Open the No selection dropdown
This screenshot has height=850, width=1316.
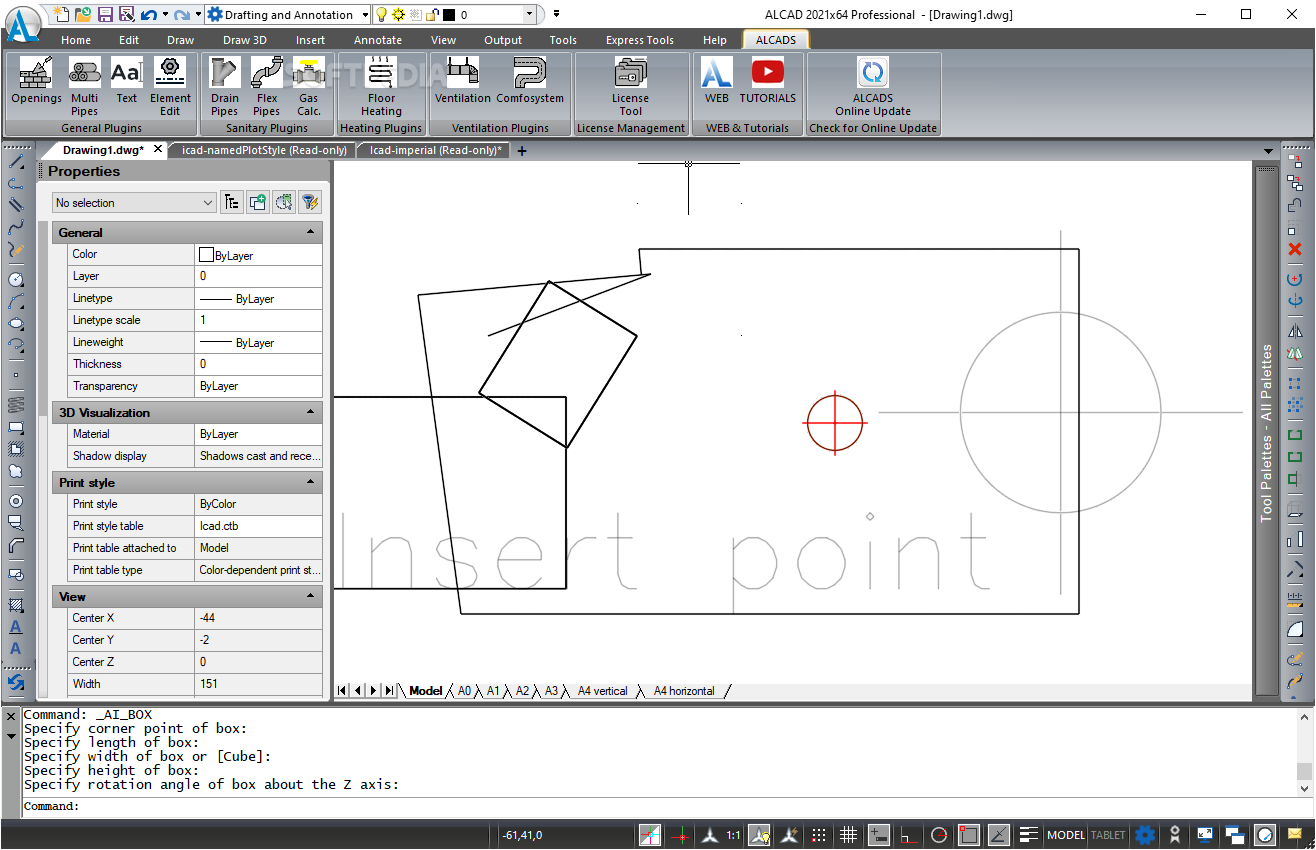coord(135,202)
